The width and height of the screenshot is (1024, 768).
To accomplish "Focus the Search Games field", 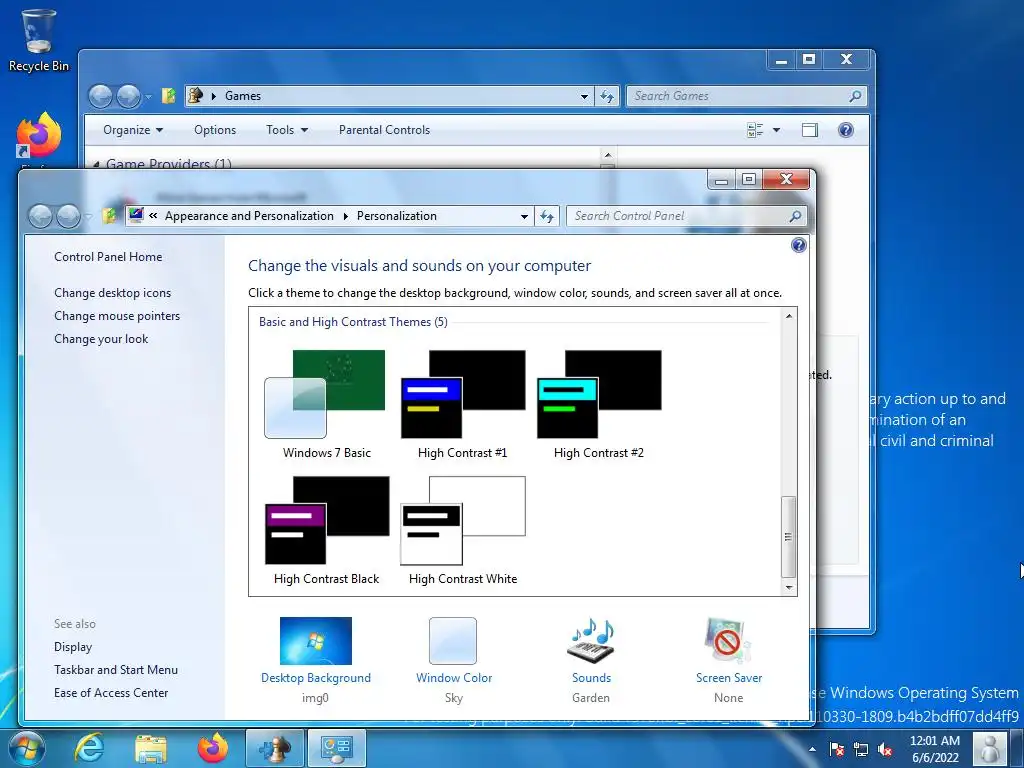I will (x=746, y=96).
